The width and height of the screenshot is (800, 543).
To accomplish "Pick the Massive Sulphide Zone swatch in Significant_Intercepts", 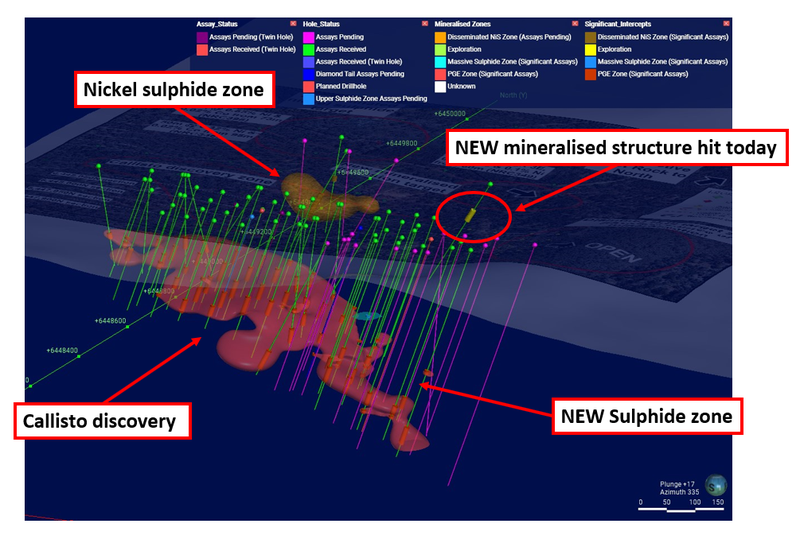I will click(x=590, y=62).
